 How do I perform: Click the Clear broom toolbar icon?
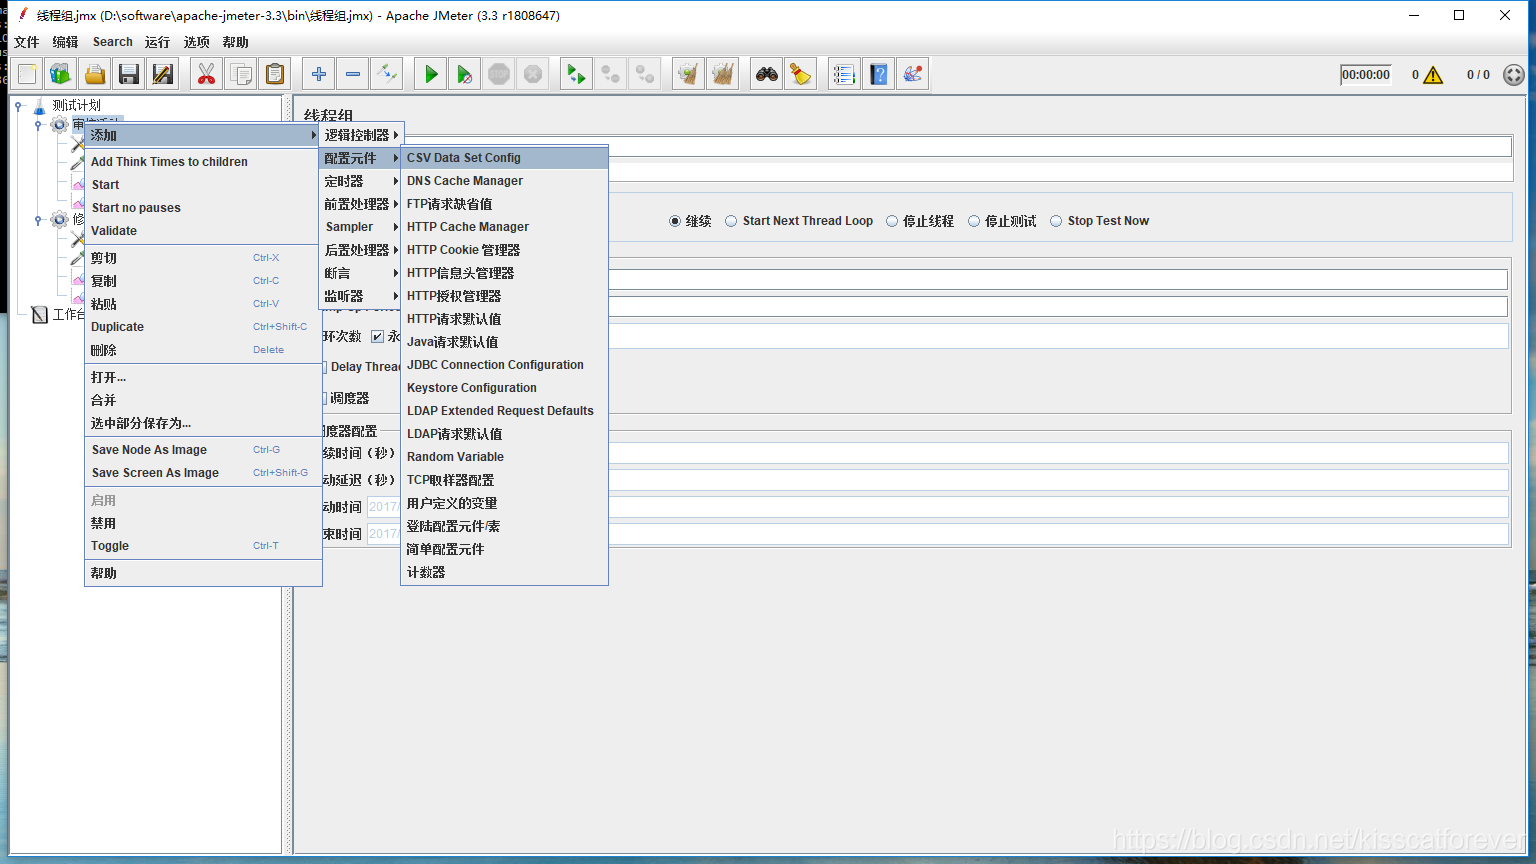click(x=689, y=74)
